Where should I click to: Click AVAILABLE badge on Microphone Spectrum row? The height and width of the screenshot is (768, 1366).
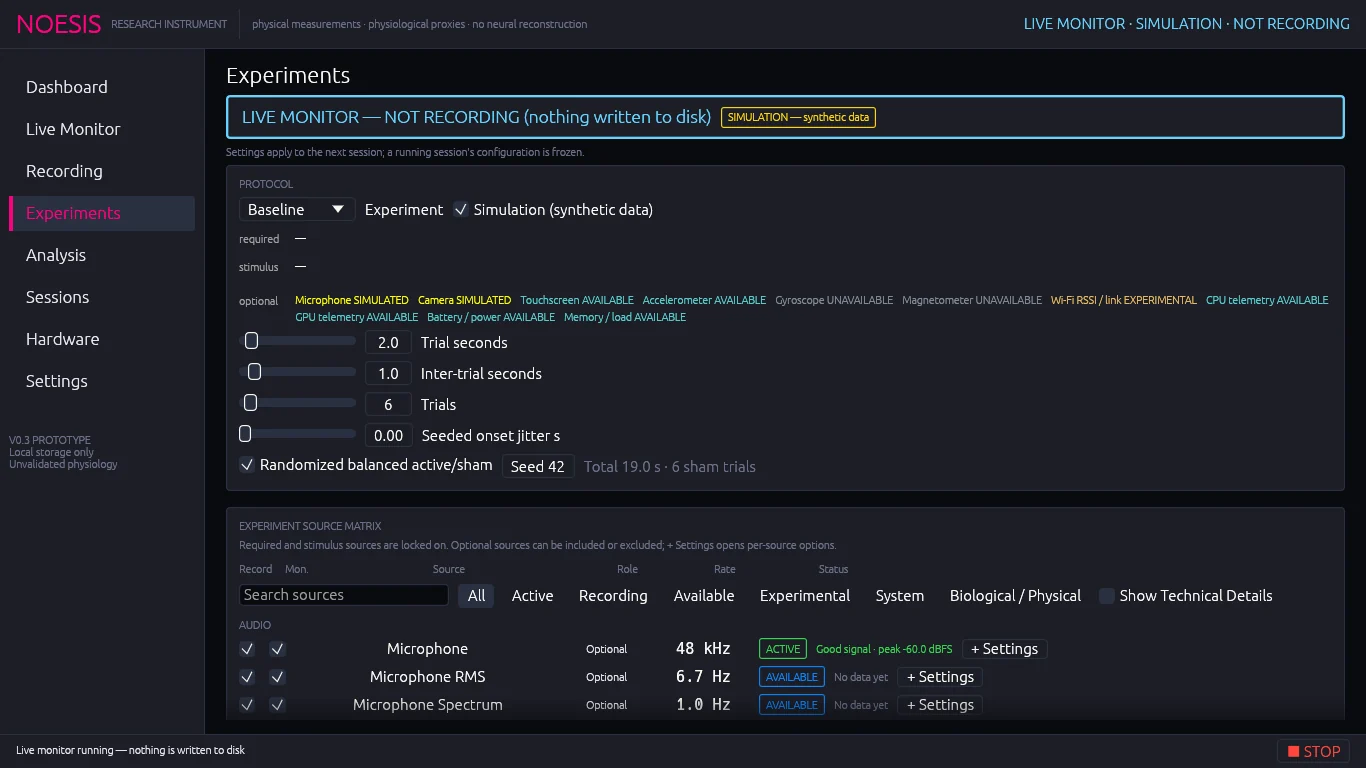click(792, 705)
